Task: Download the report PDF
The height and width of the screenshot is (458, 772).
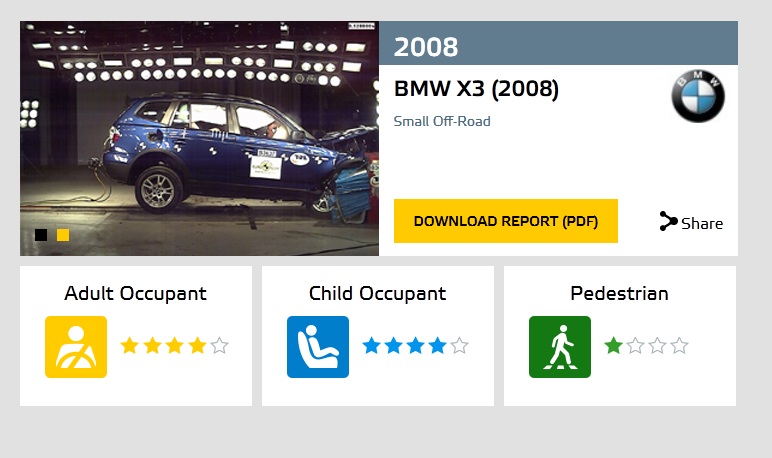Action: click(506, 221)
